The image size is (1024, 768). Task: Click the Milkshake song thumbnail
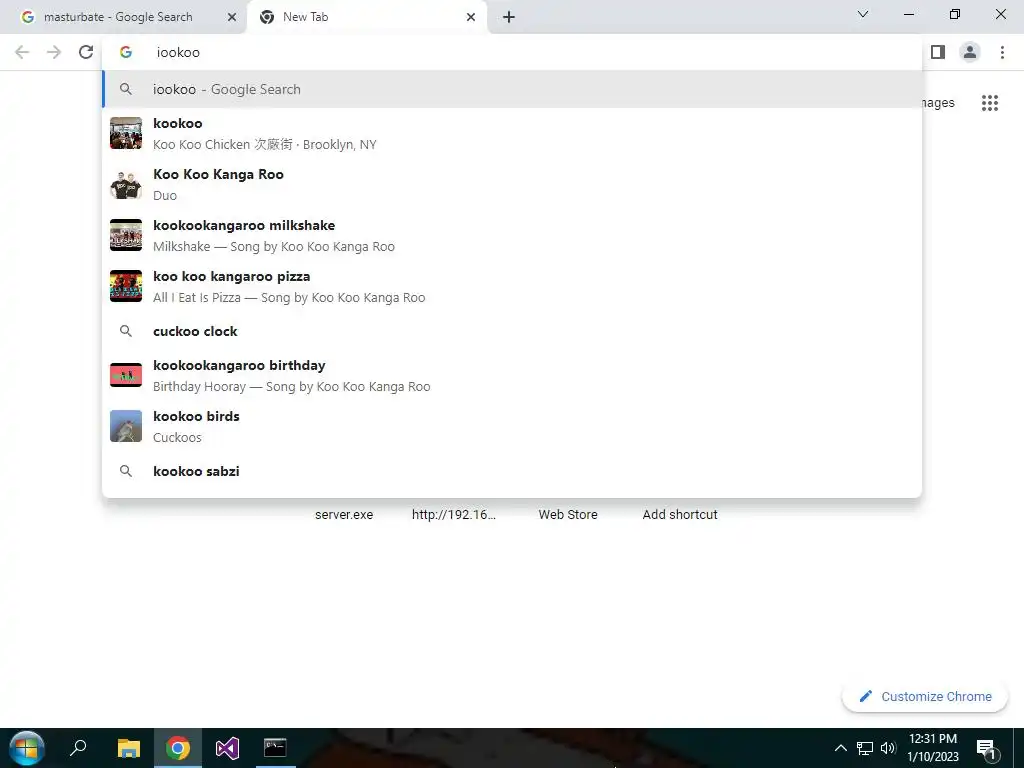point(126,235)
